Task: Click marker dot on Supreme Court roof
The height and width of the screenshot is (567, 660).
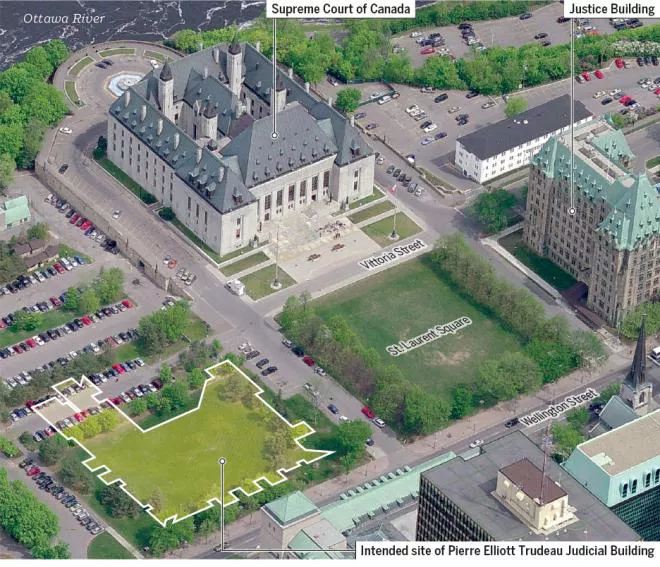Action: click(x=274, y=135)
